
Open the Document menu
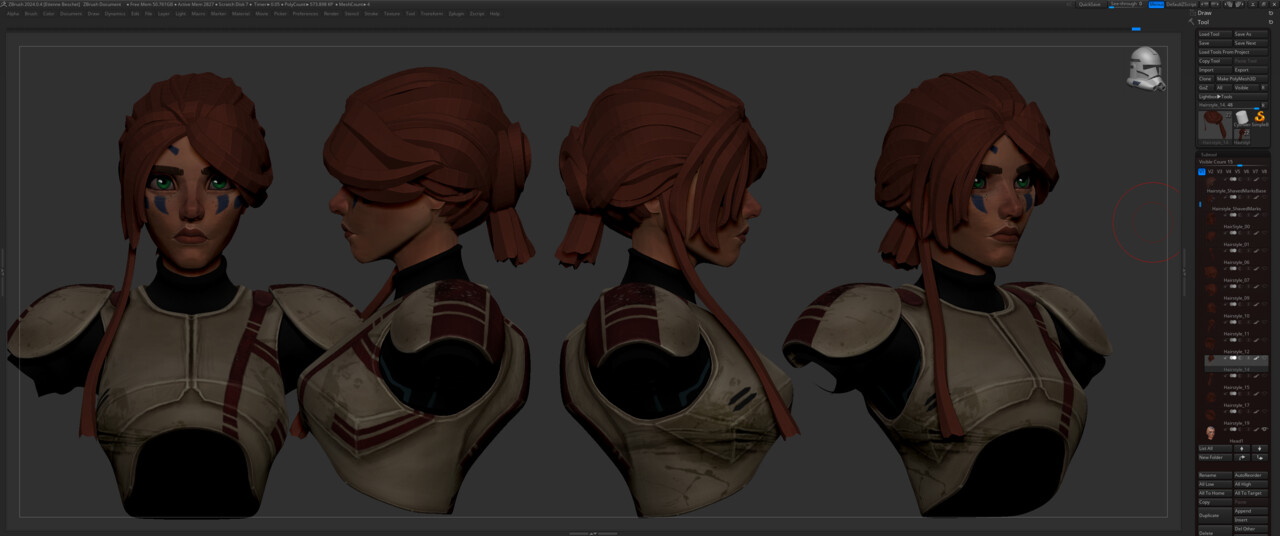71,14
